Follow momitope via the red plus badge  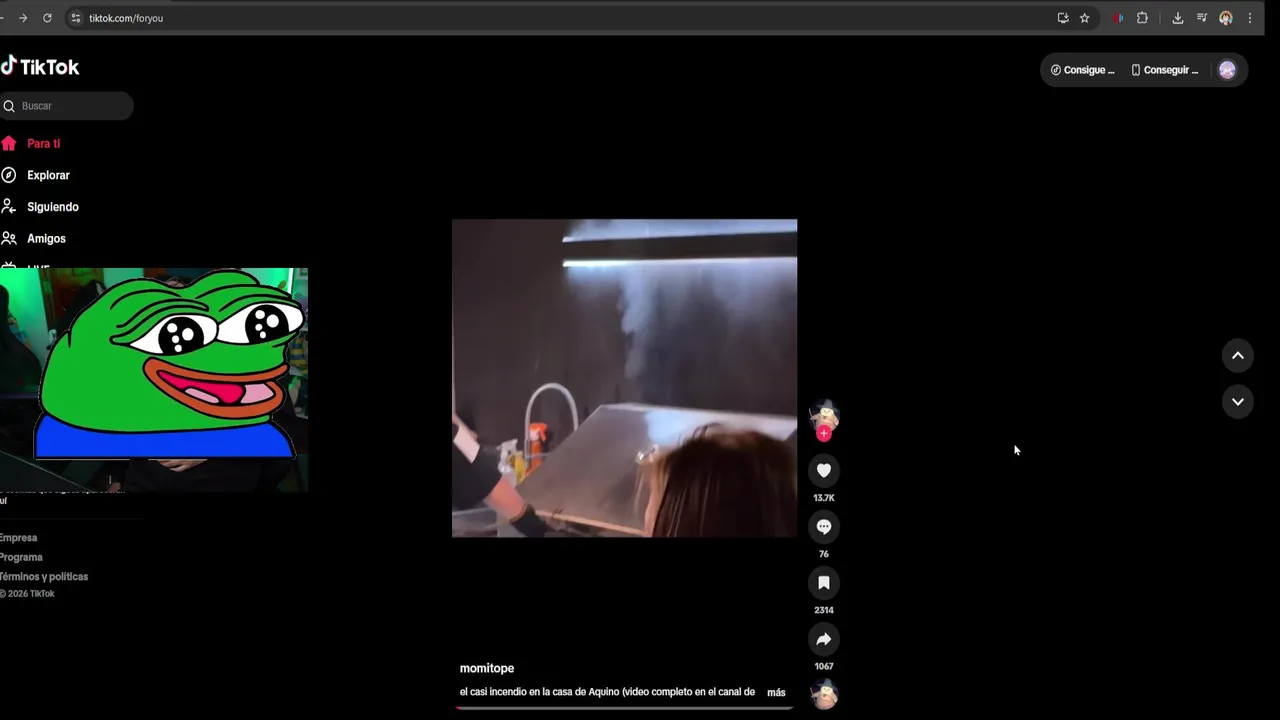click(x=824, y=434)
